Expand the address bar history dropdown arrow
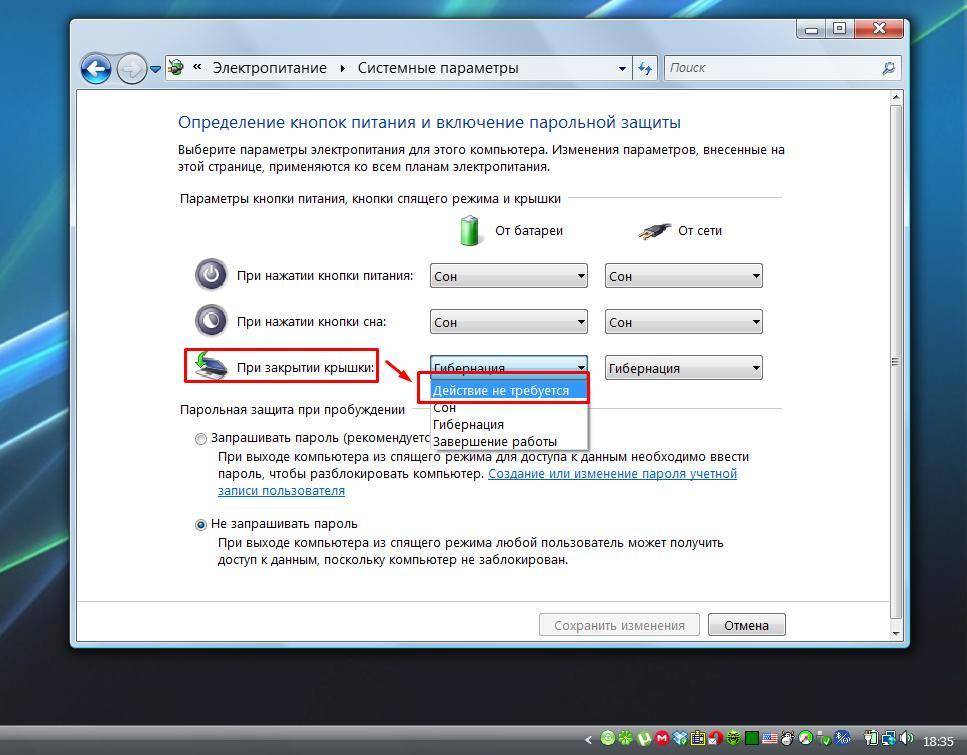 [622, 68]
